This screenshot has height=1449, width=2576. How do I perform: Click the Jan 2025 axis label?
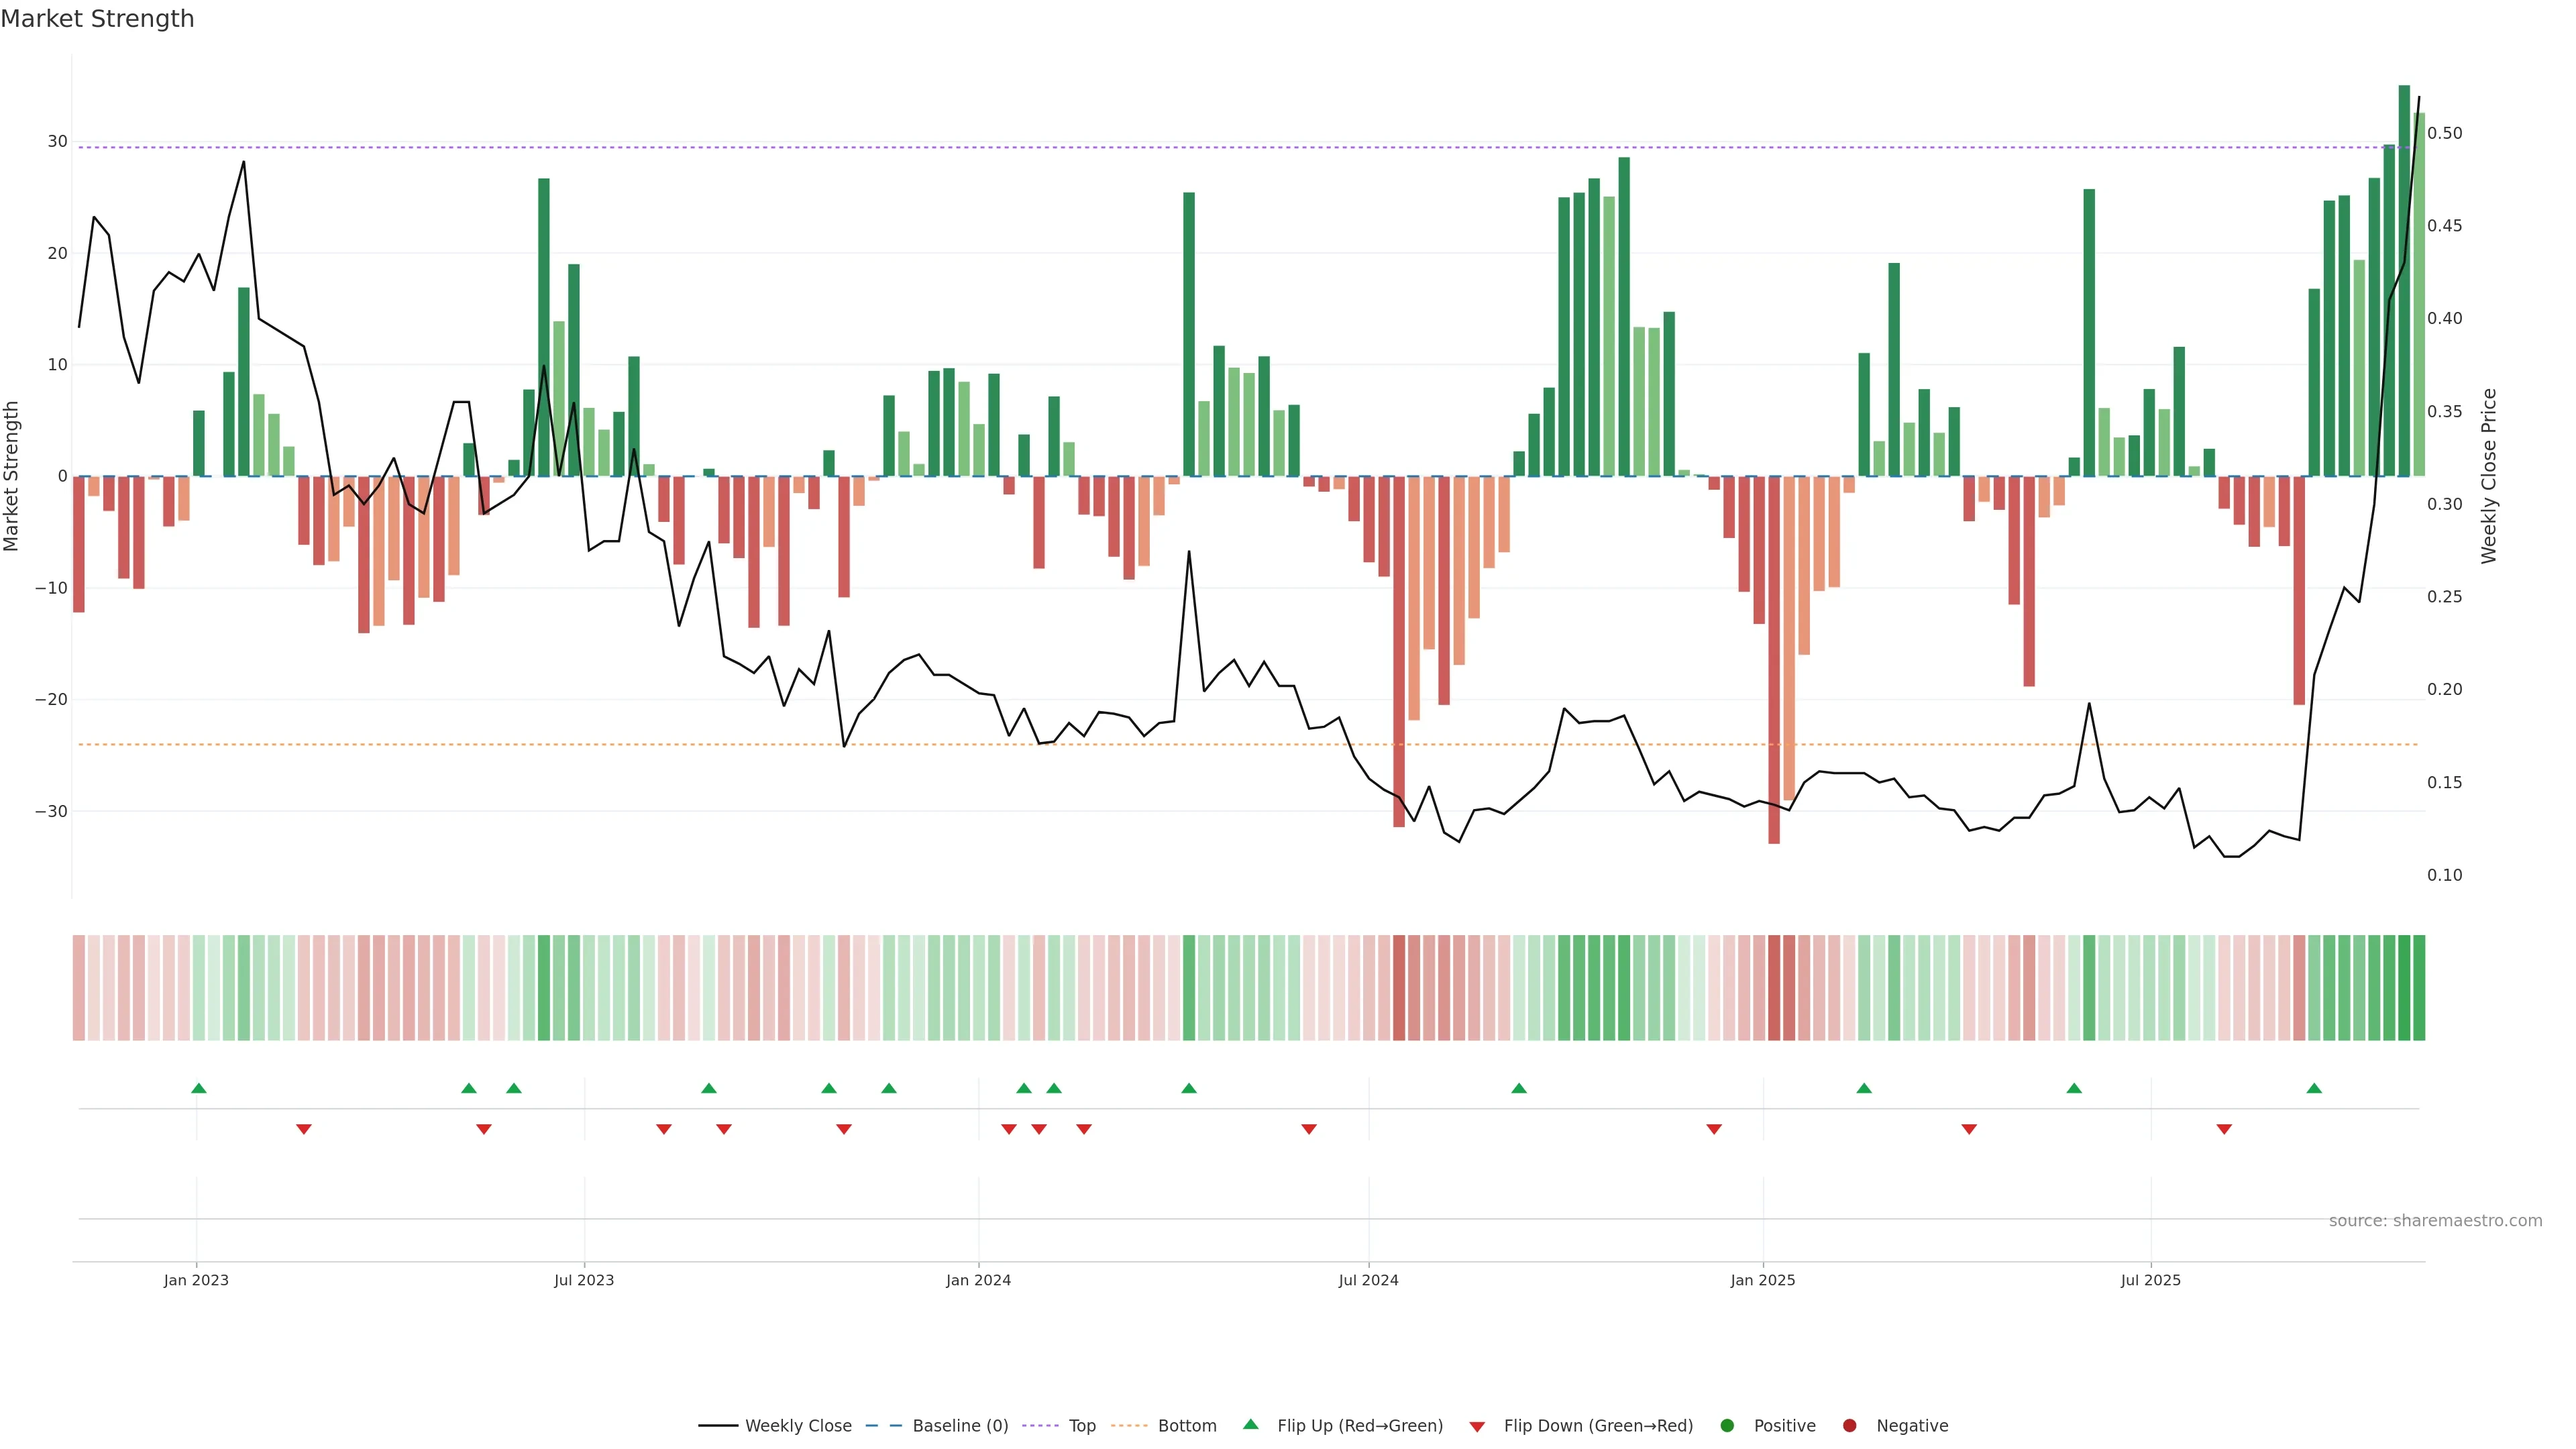1763,1280
